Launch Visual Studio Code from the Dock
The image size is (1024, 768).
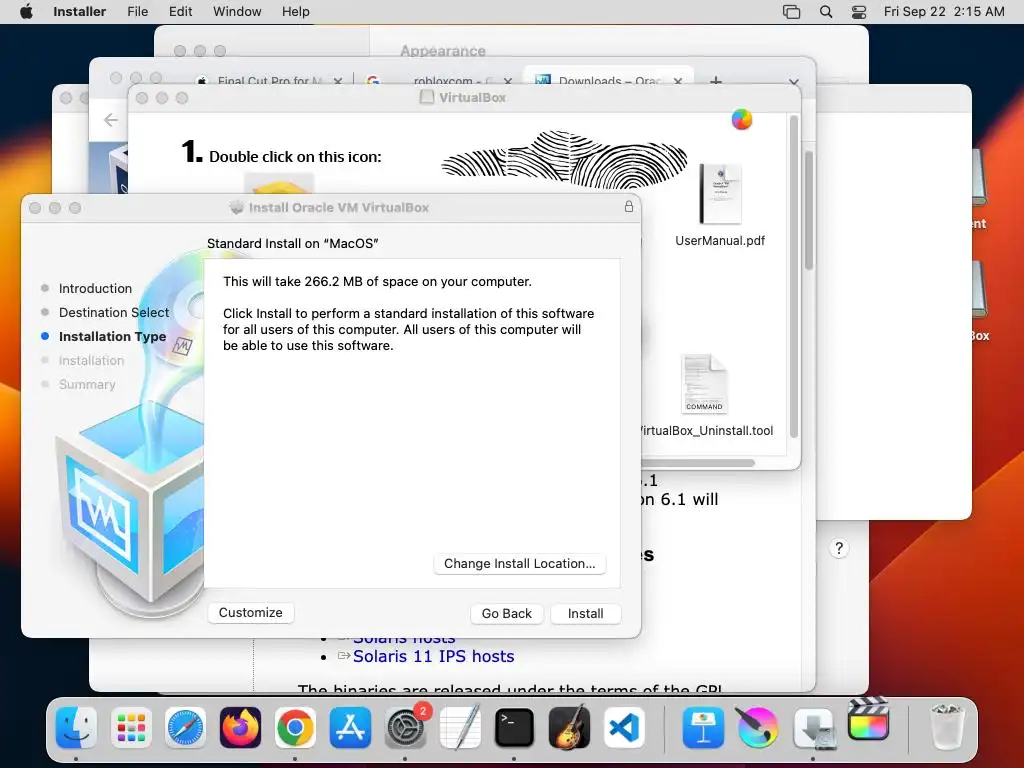pos(624,728)
